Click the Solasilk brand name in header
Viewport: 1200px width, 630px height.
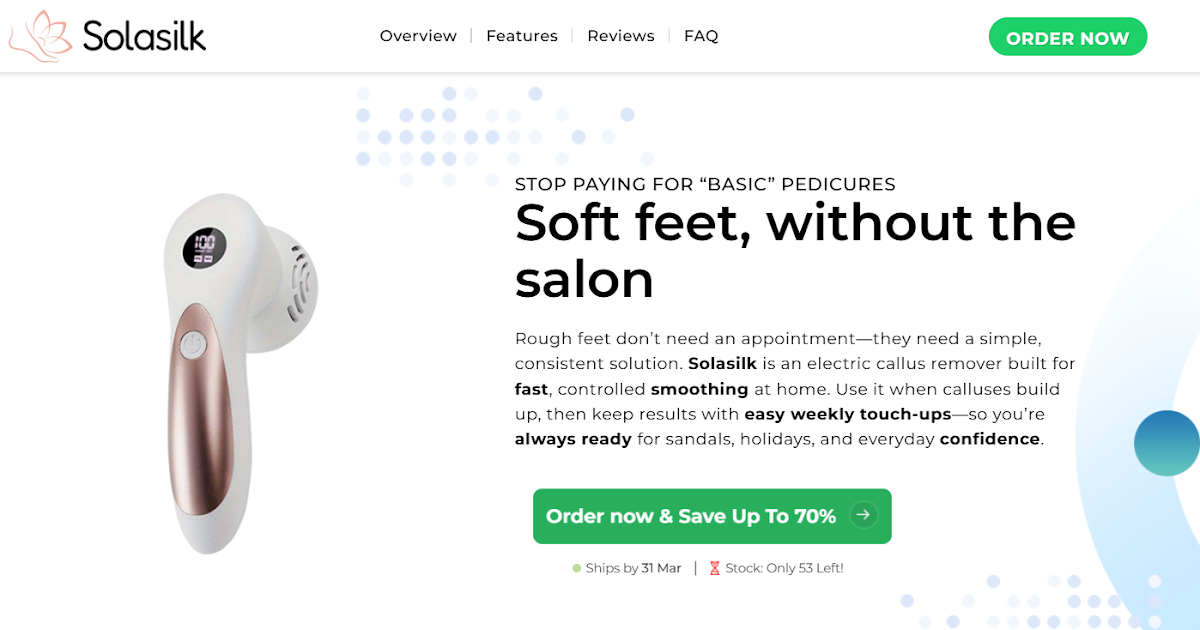point(144,37)
